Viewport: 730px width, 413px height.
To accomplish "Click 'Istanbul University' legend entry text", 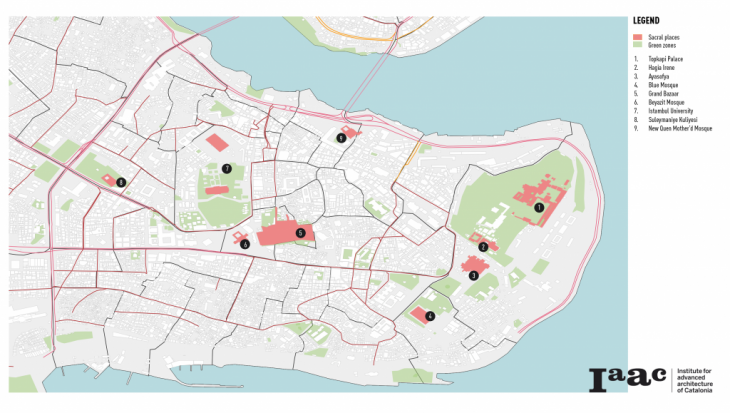I will [x=672, y=111].
